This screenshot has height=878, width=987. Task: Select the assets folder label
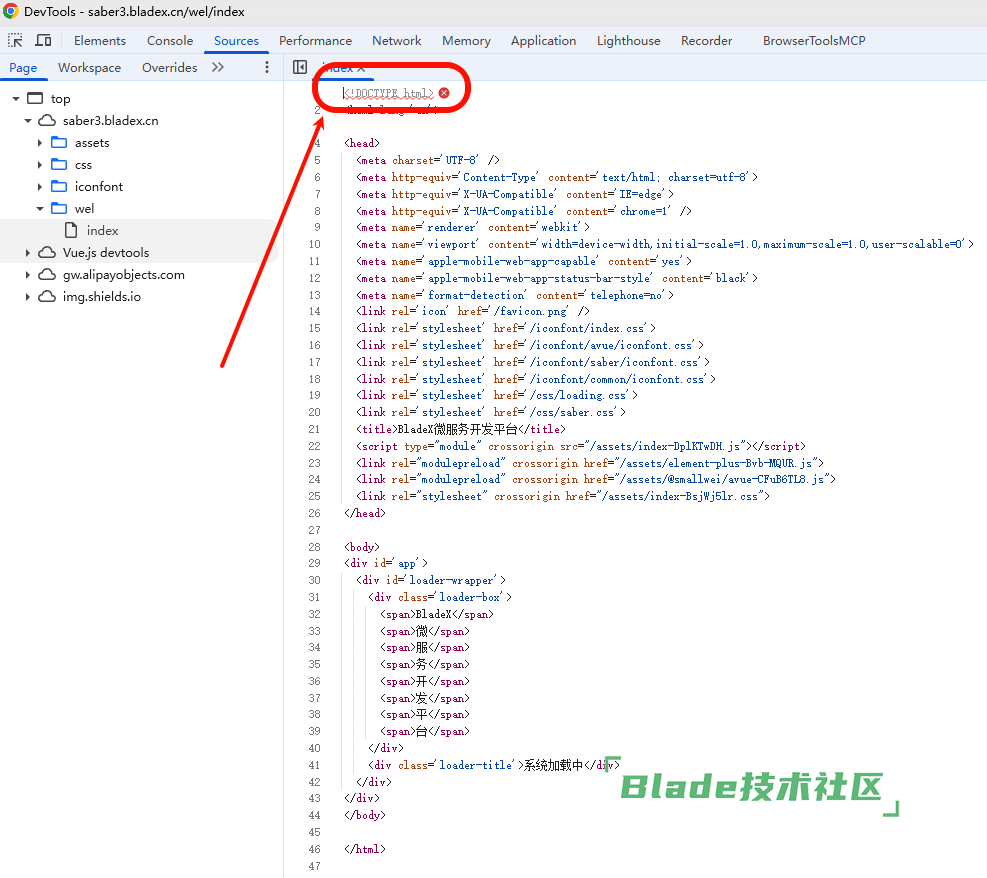[x=92, y=143]
